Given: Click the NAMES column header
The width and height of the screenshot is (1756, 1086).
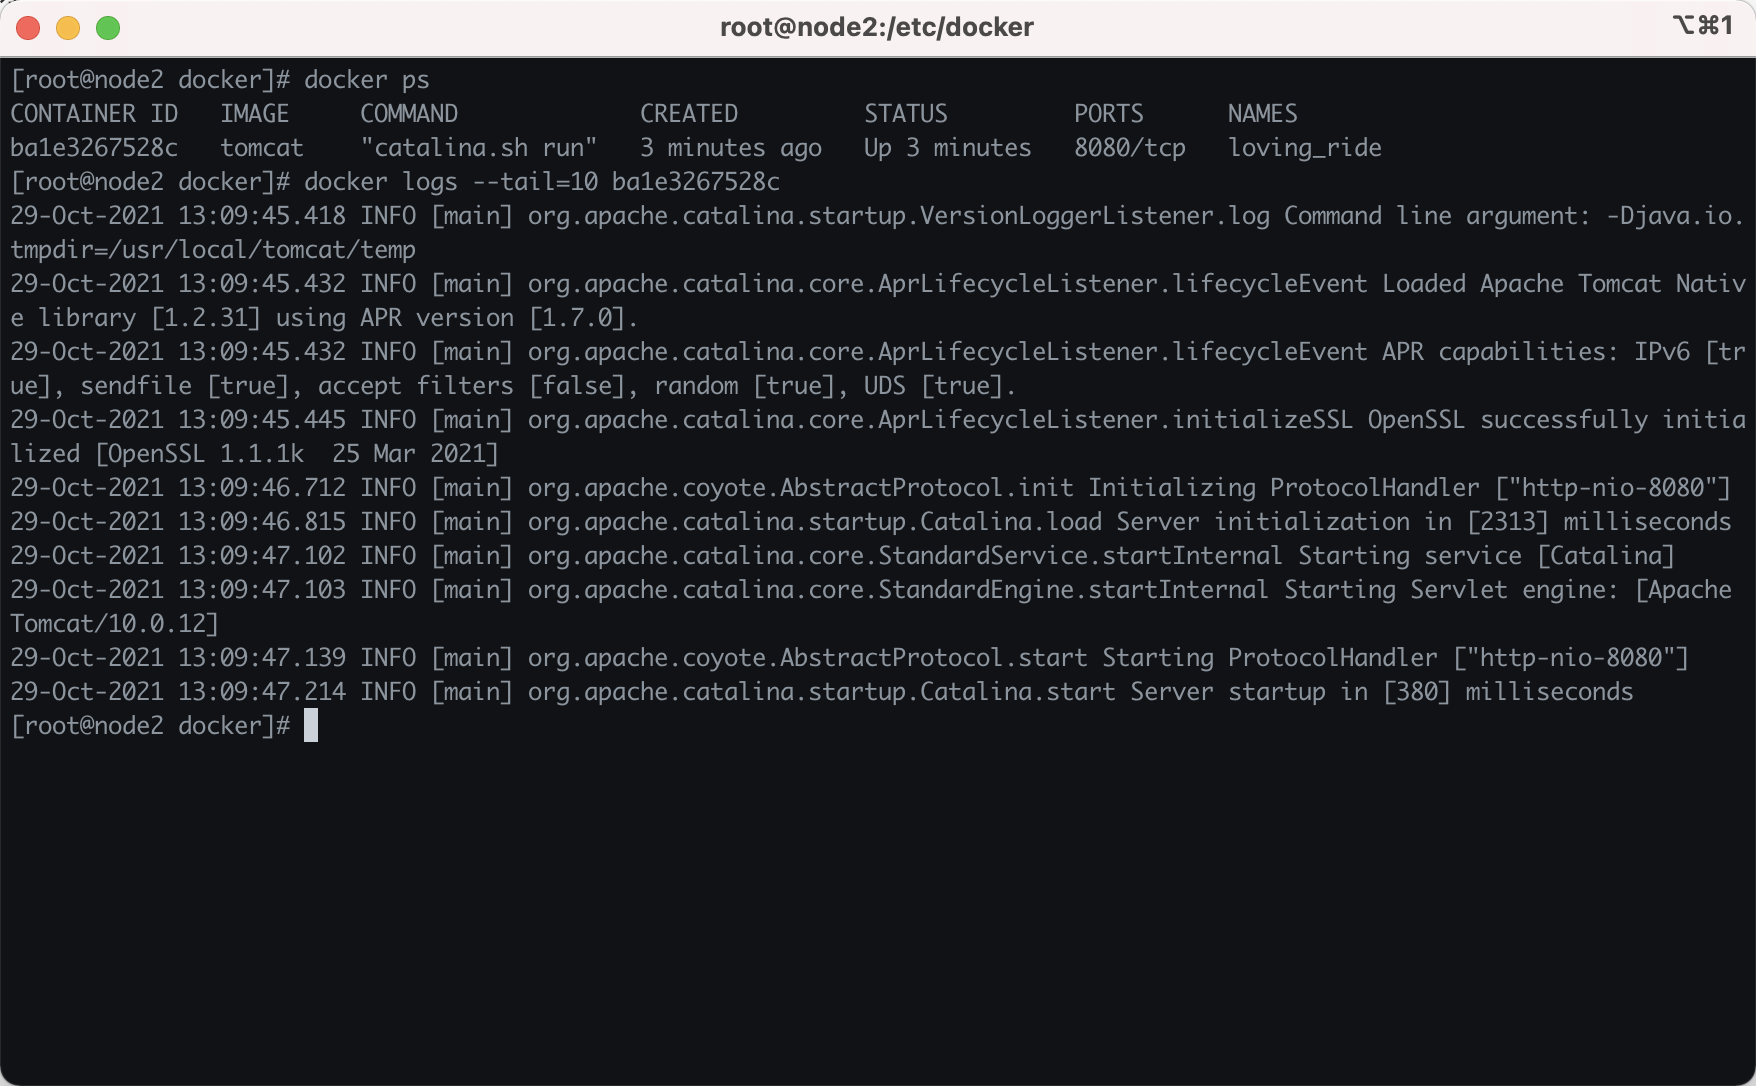Looking at the screenshot, I should click(1262, 114).
